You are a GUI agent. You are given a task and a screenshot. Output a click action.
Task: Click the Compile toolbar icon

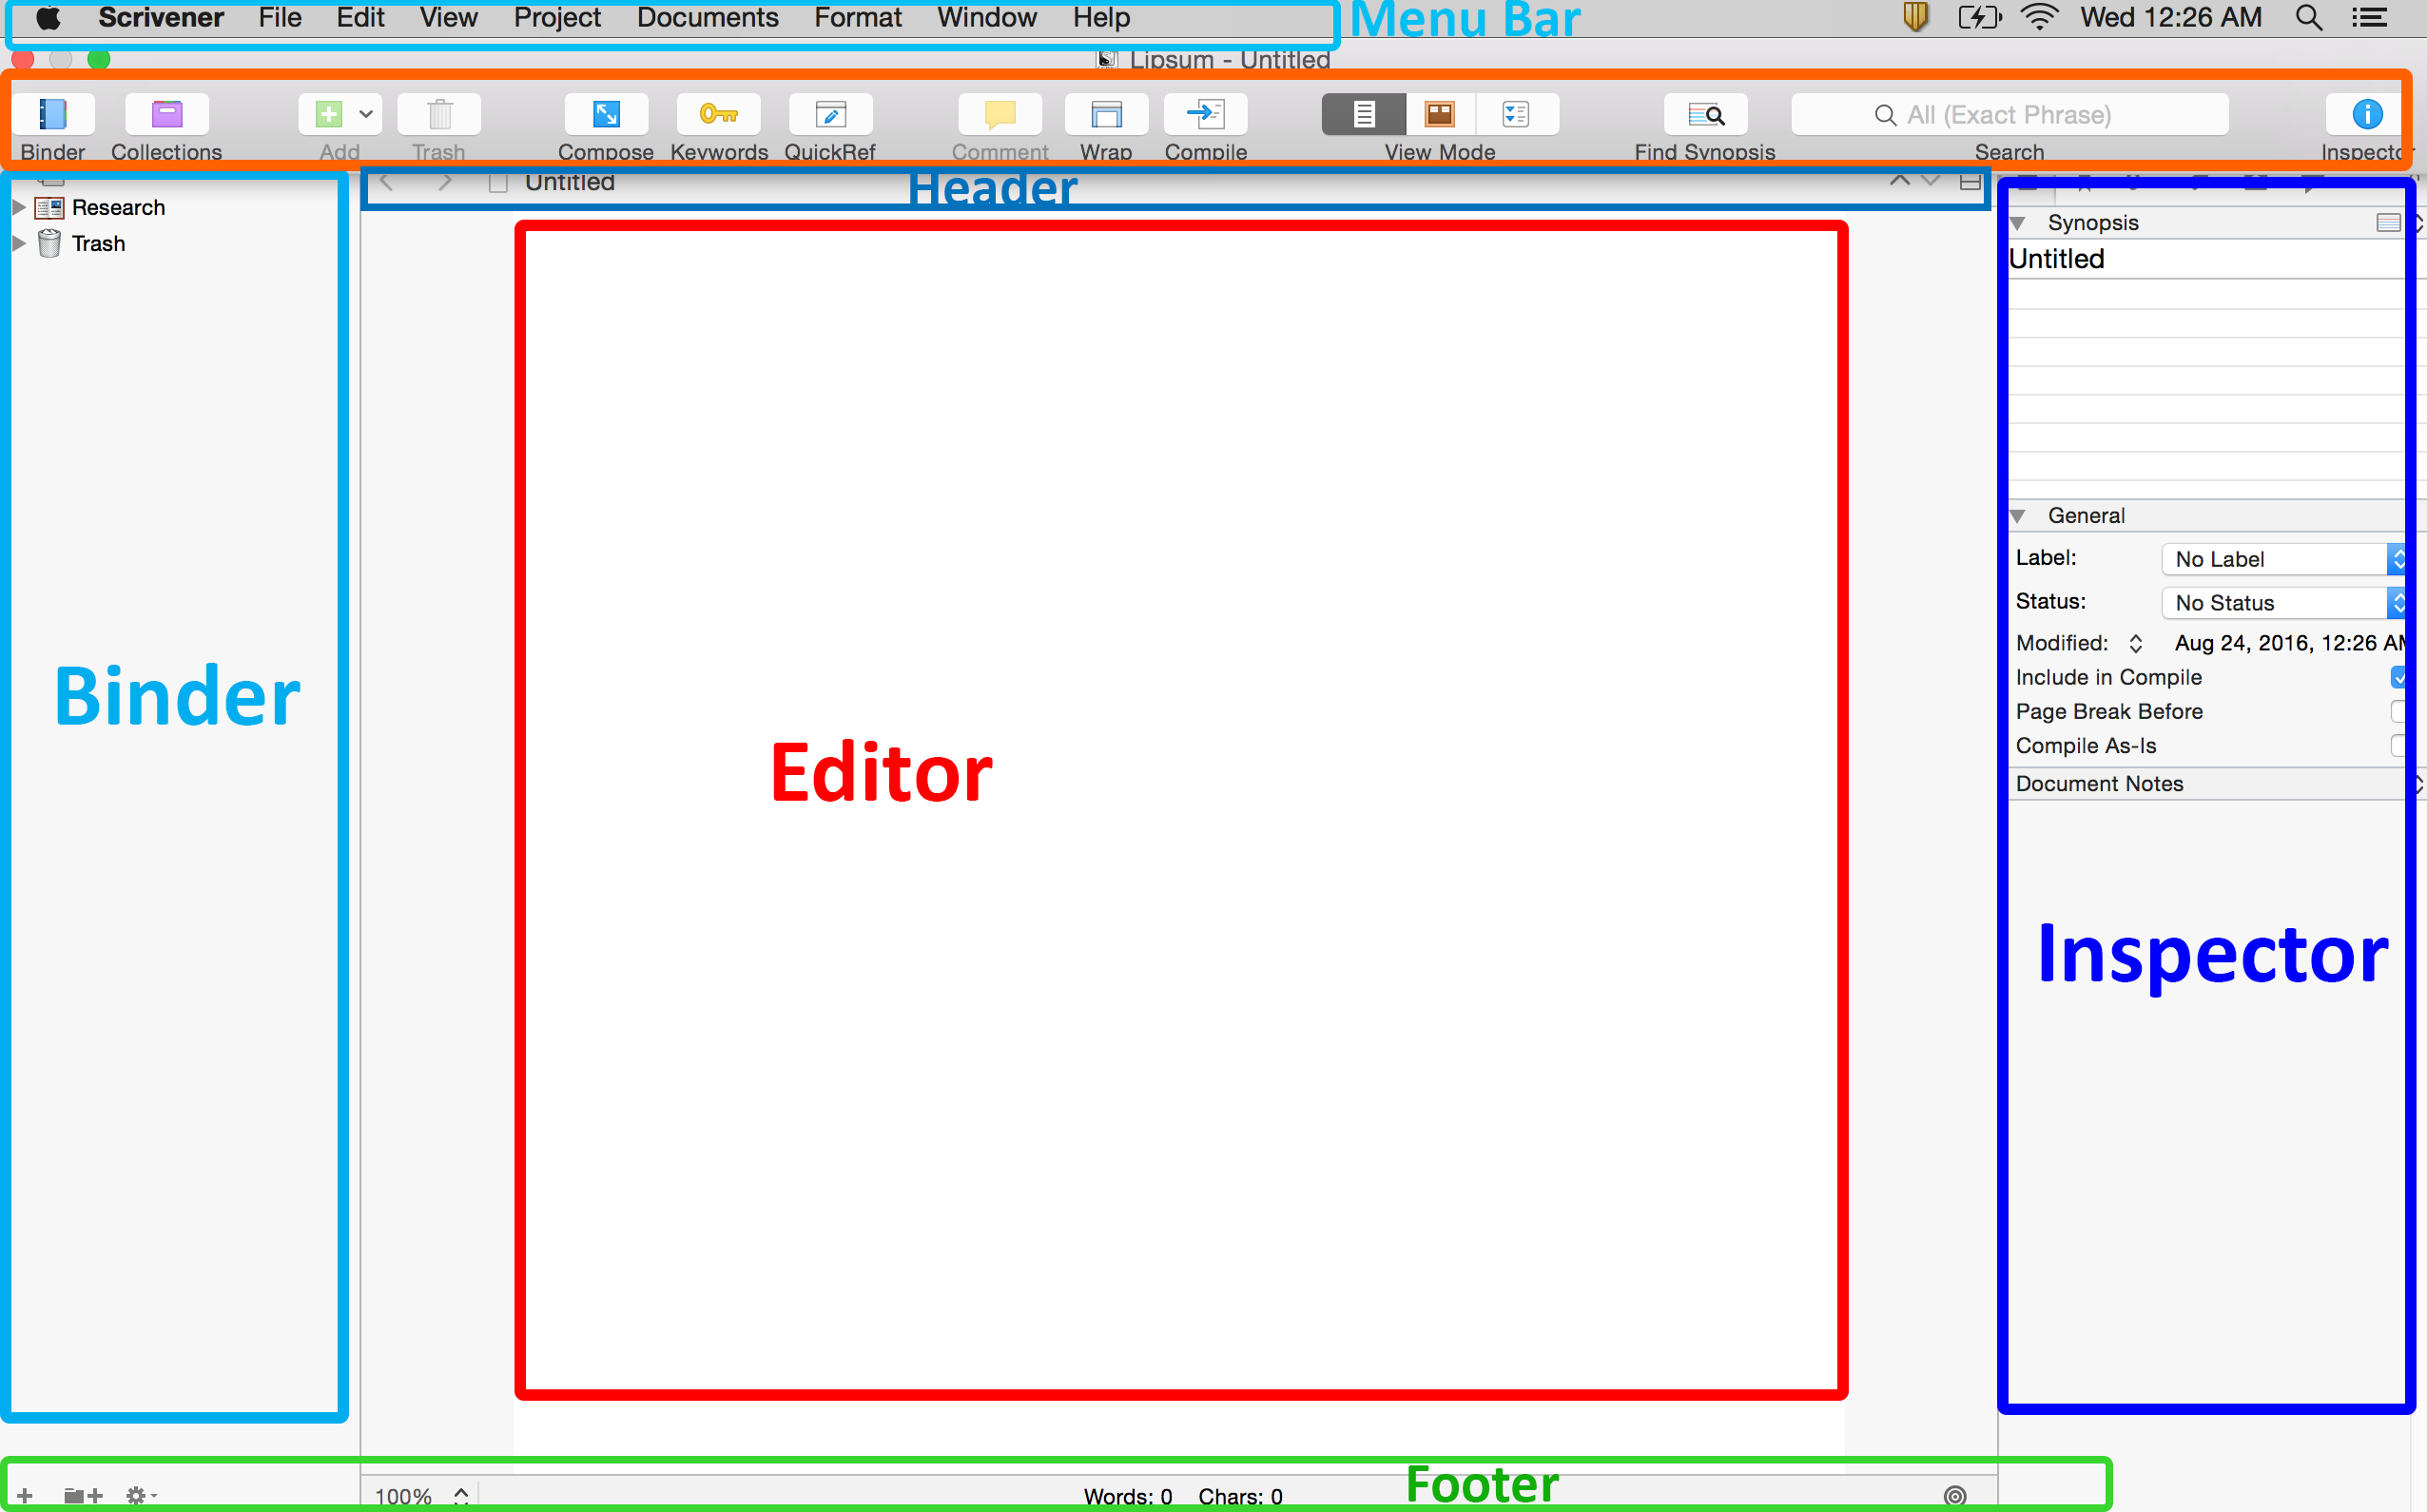[1205, 115]
